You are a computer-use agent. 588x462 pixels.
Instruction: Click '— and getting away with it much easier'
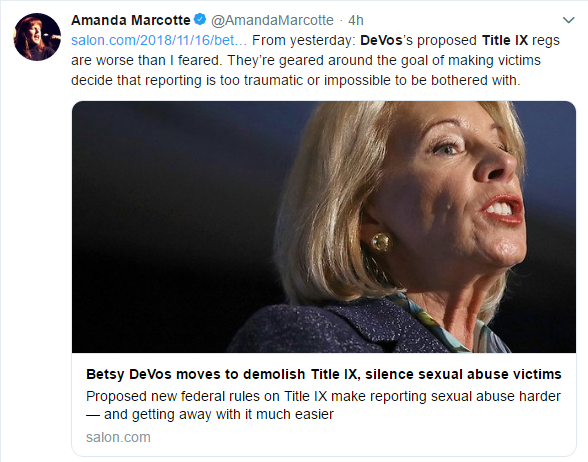[210, 414]
